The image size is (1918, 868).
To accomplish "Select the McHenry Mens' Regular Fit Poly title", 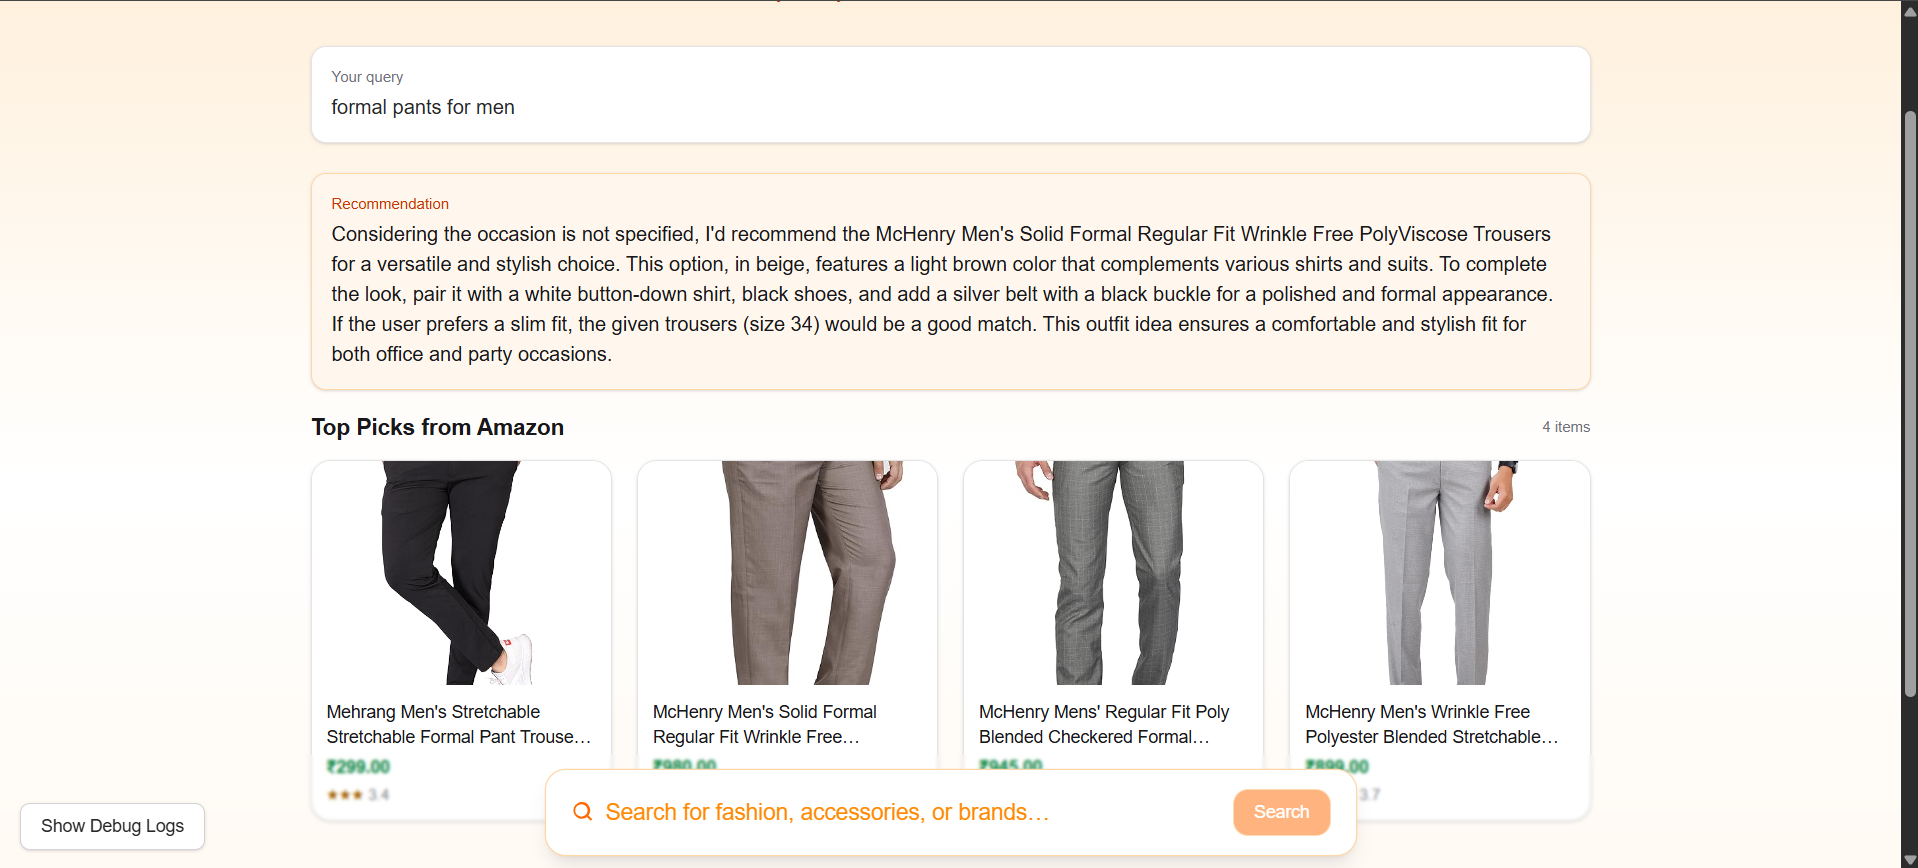I will point(1104,724).
